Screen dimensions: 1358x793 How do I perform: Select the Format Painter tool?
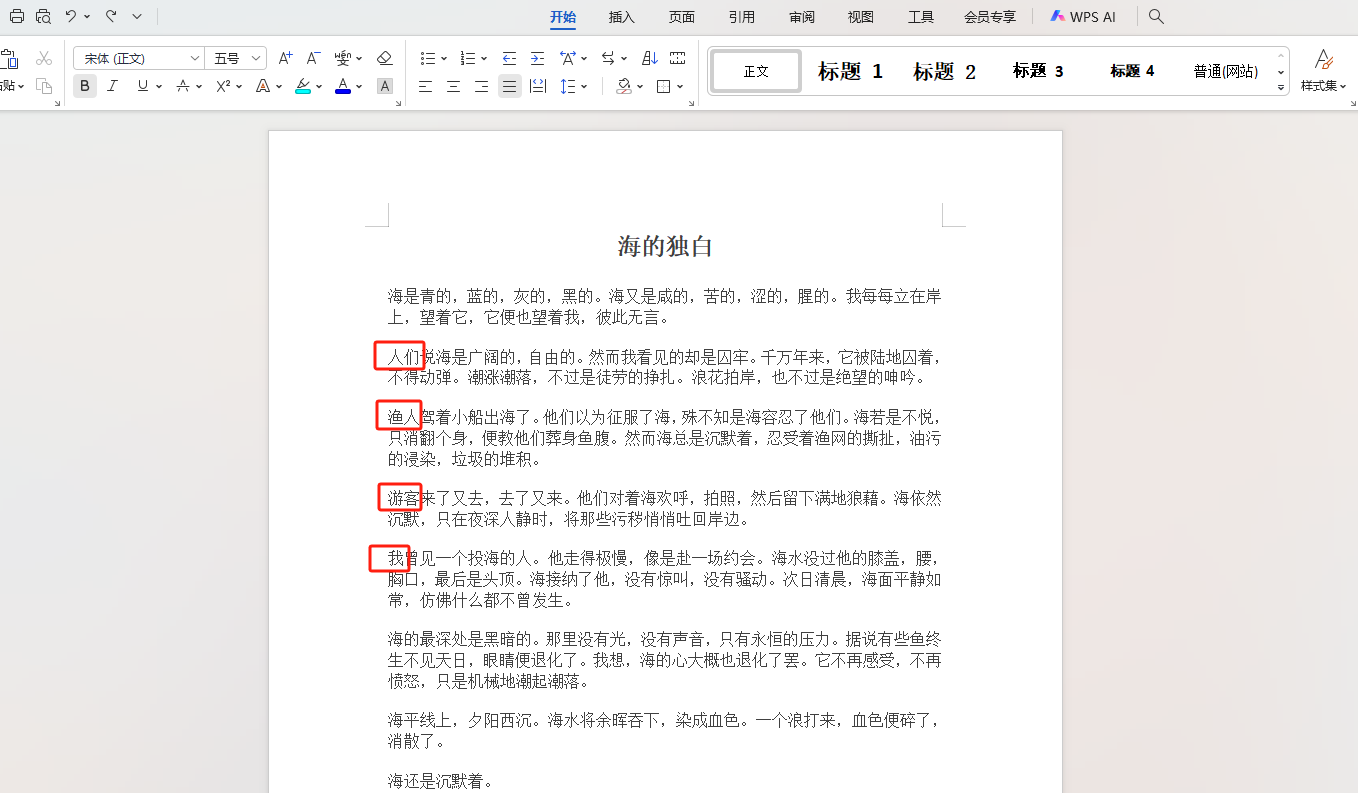[44, 87]
